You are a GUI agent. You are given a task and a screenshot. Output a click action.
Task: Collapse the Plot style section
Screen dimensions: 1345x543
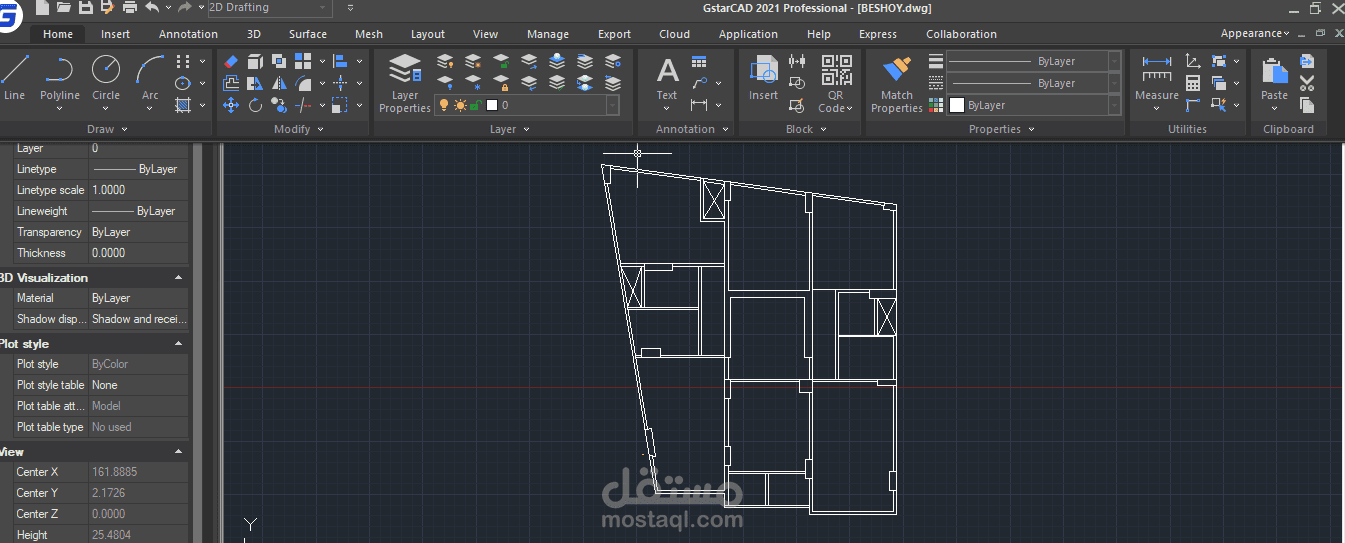(x=178, y=343)
